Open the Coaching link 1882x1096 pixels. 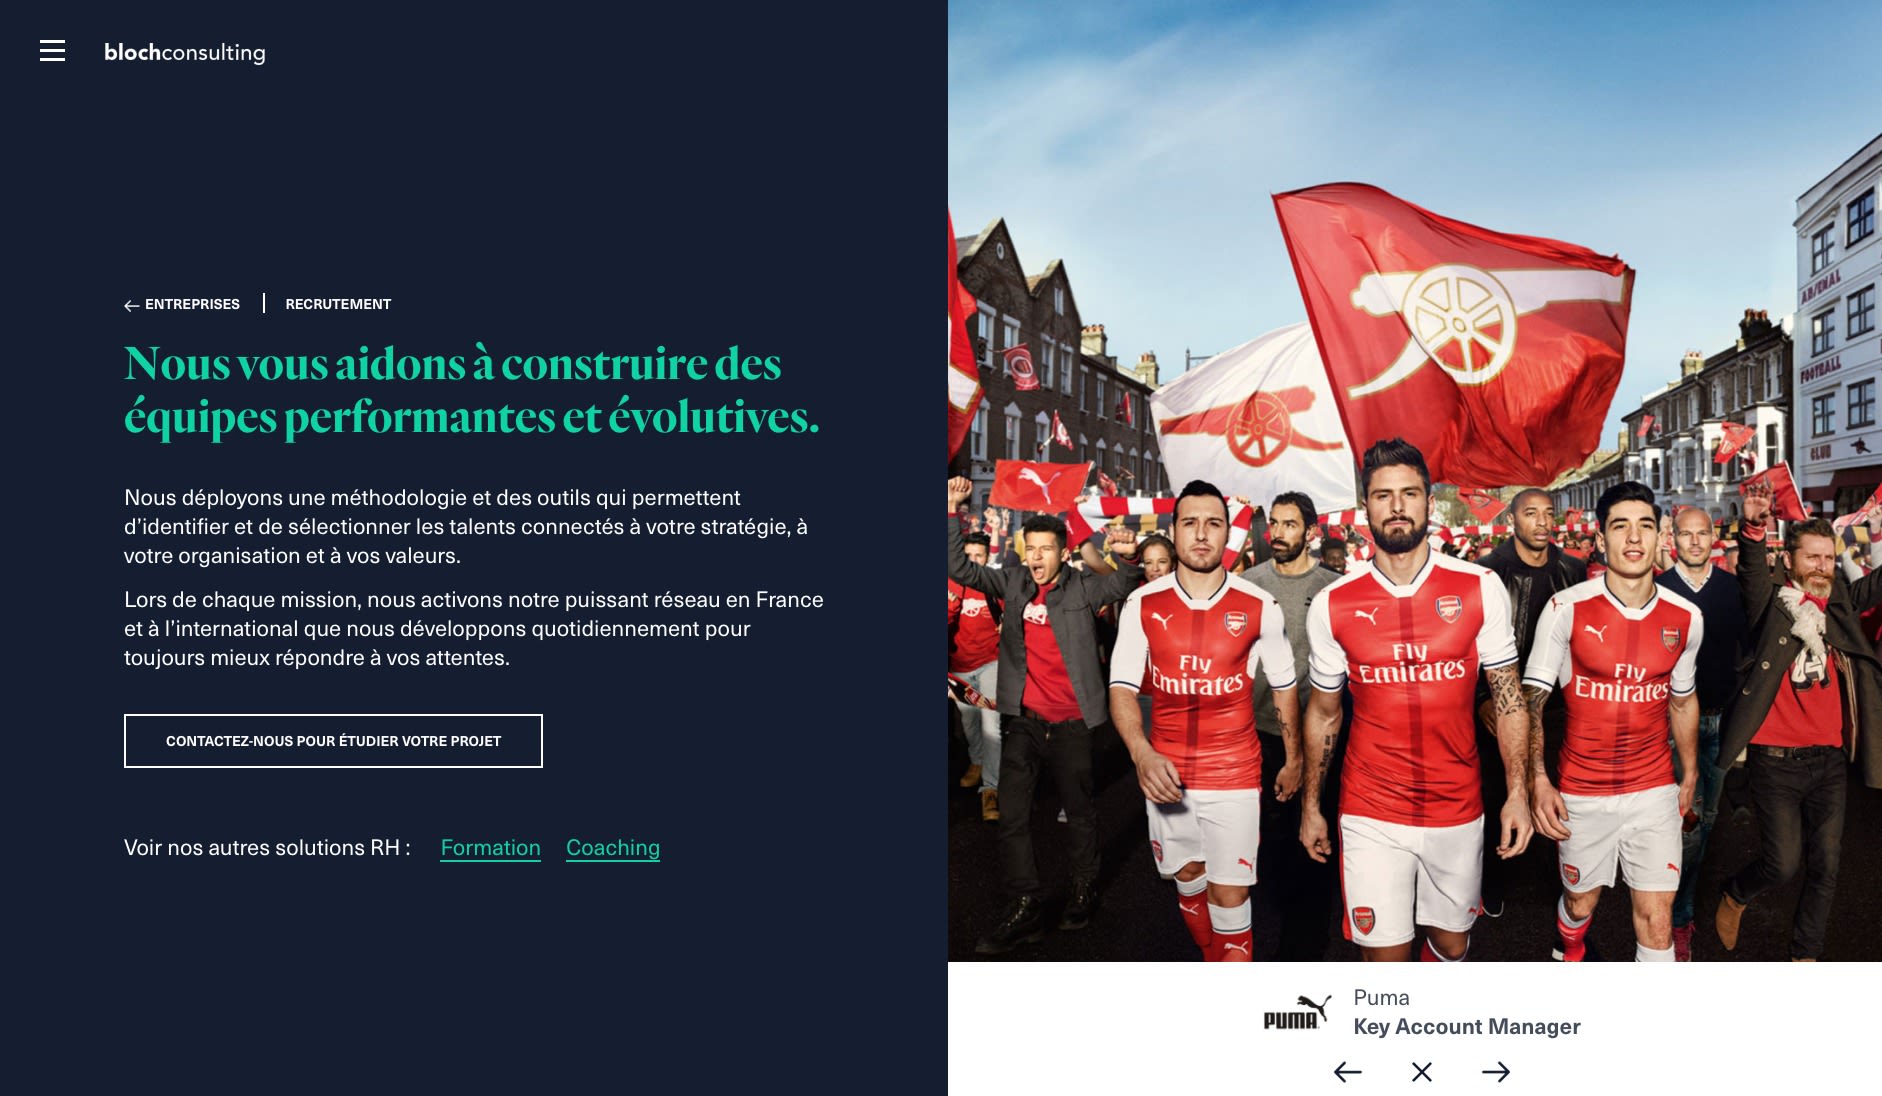613,848
